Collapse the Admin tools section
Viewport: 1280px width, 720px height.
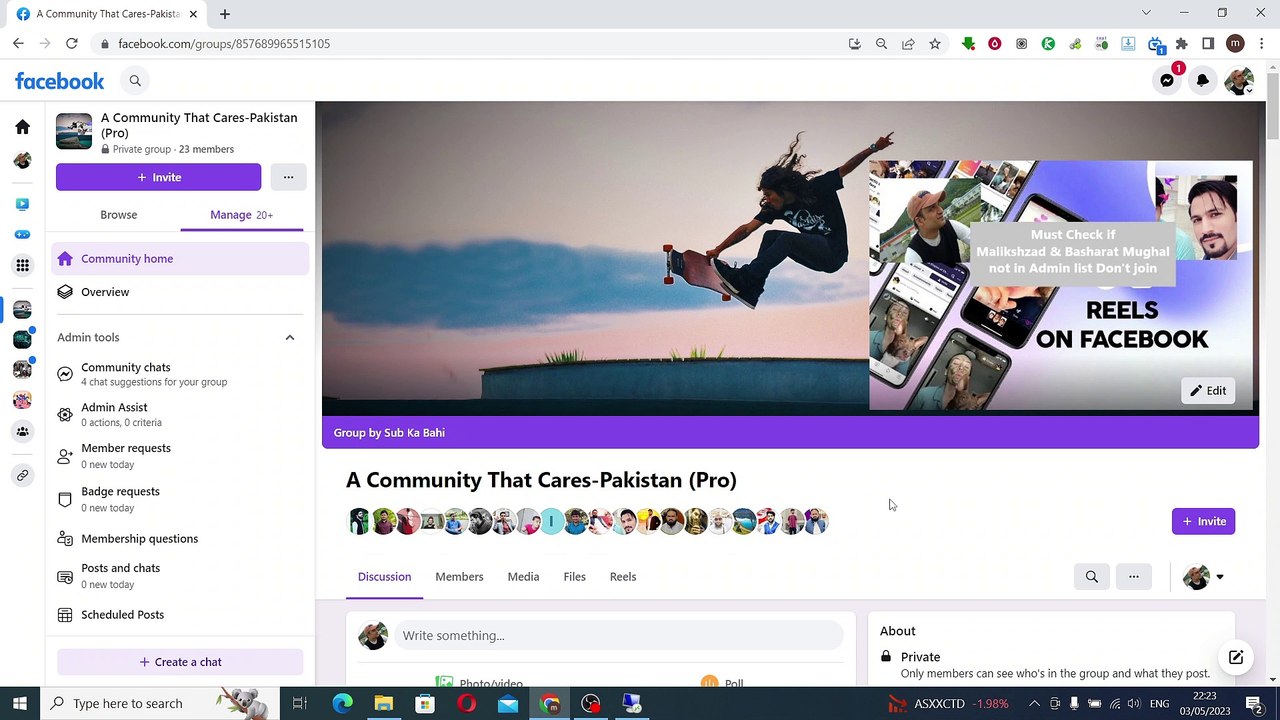click(x=290, y=338)
